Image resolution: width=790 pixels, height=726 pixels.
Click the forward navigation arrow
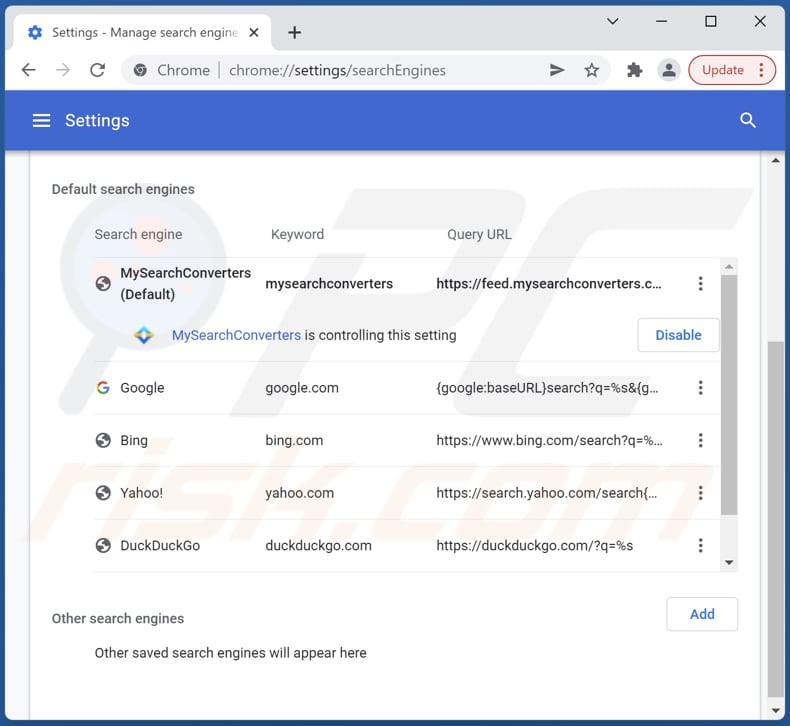(x=63, y=70)
